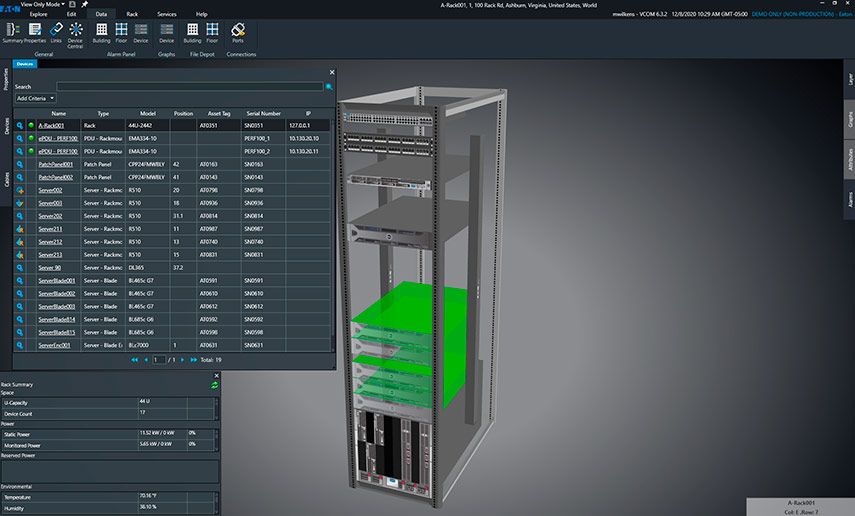Open the ServerBlade815 device link
Screen dimensions: 855x516
coord(57,332)
